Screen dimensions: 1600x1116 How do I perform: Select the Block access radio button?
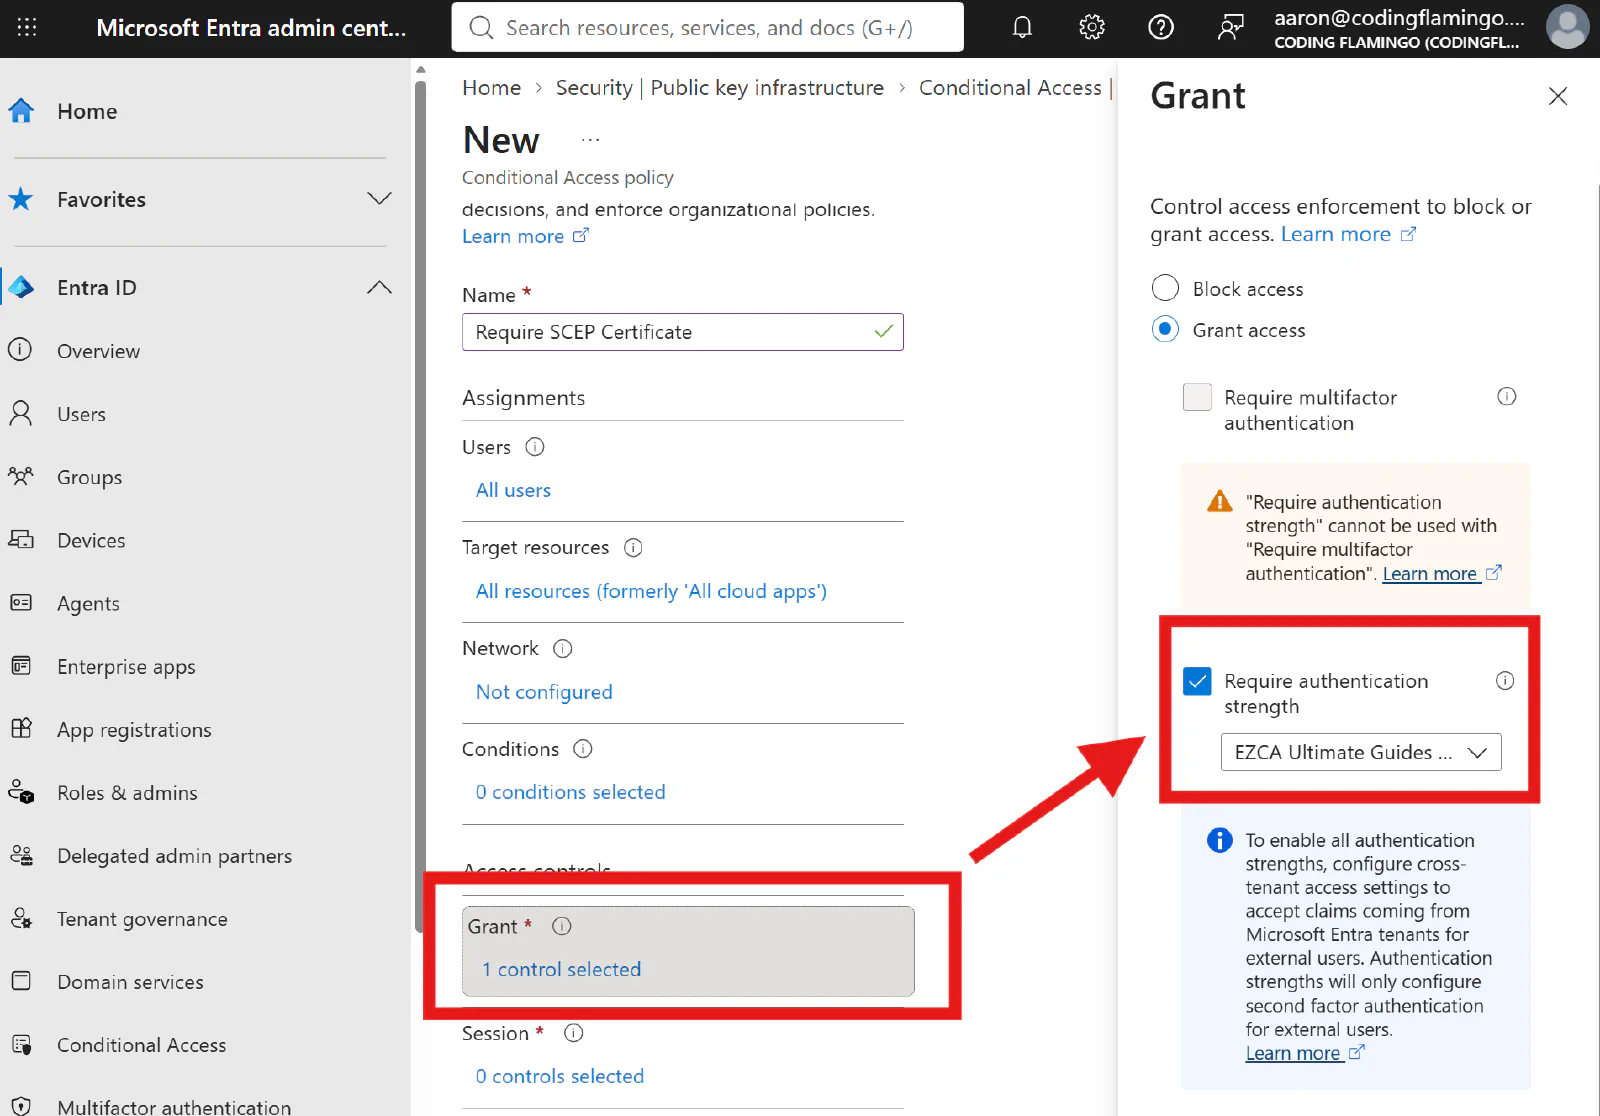click(x=1165, y=288)
